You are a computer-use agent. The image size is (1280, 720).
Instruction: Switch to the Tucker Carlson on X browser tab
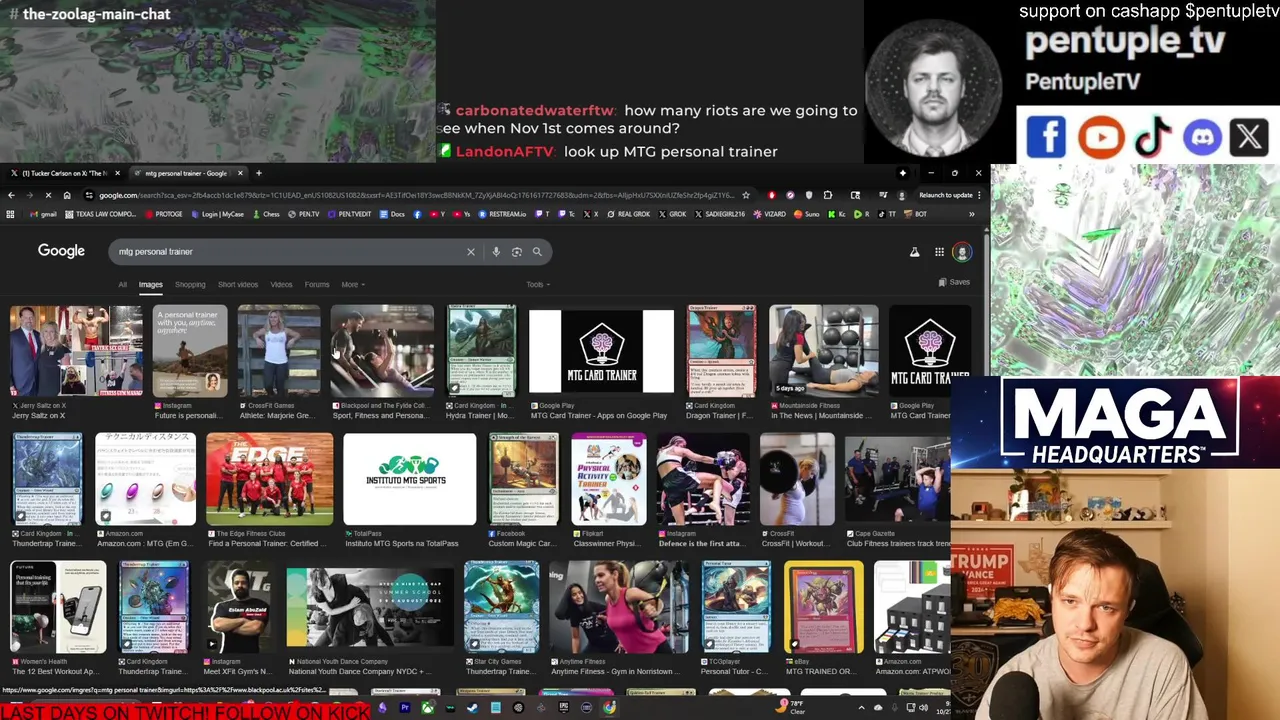coord(62,173)
